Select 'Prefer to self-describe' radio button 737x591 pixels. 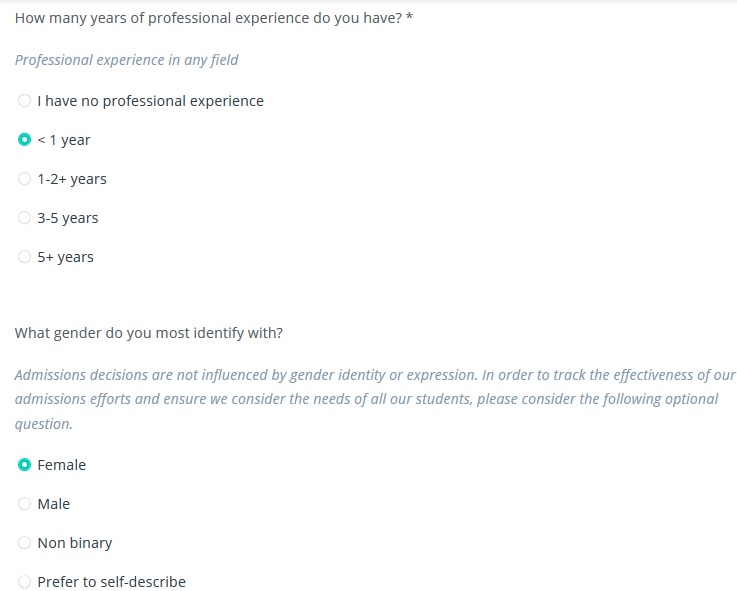[x=24, y=582]
